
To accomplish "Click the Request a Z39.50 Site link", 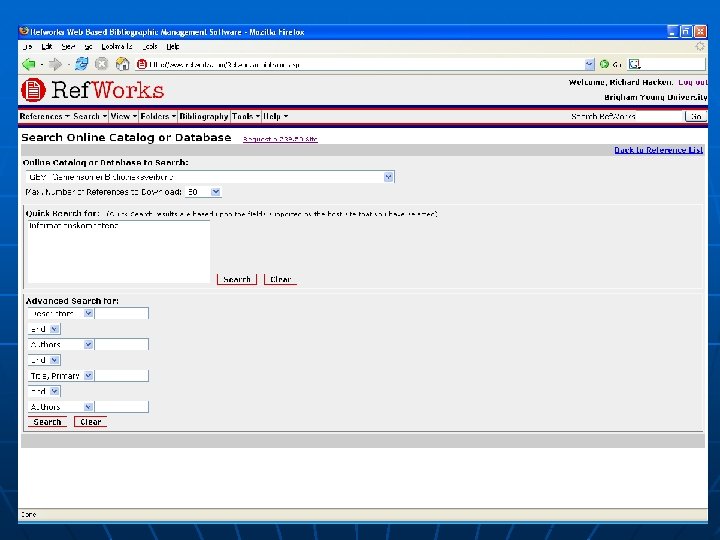I will 280,139.
